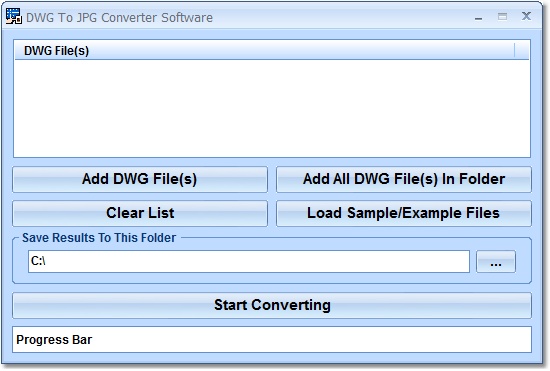The height and width of the screenshot is (371, 550).
Task: Clear the file list
Action: point(140,213)
